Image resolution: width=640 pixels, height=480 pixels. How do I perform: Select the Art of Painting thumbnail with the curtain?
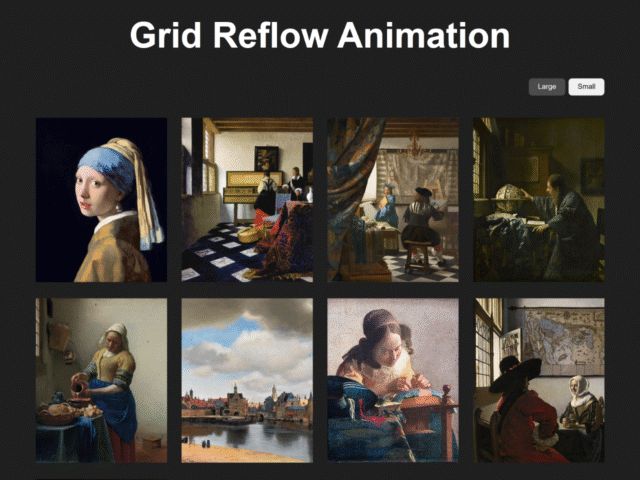(393, 200)
